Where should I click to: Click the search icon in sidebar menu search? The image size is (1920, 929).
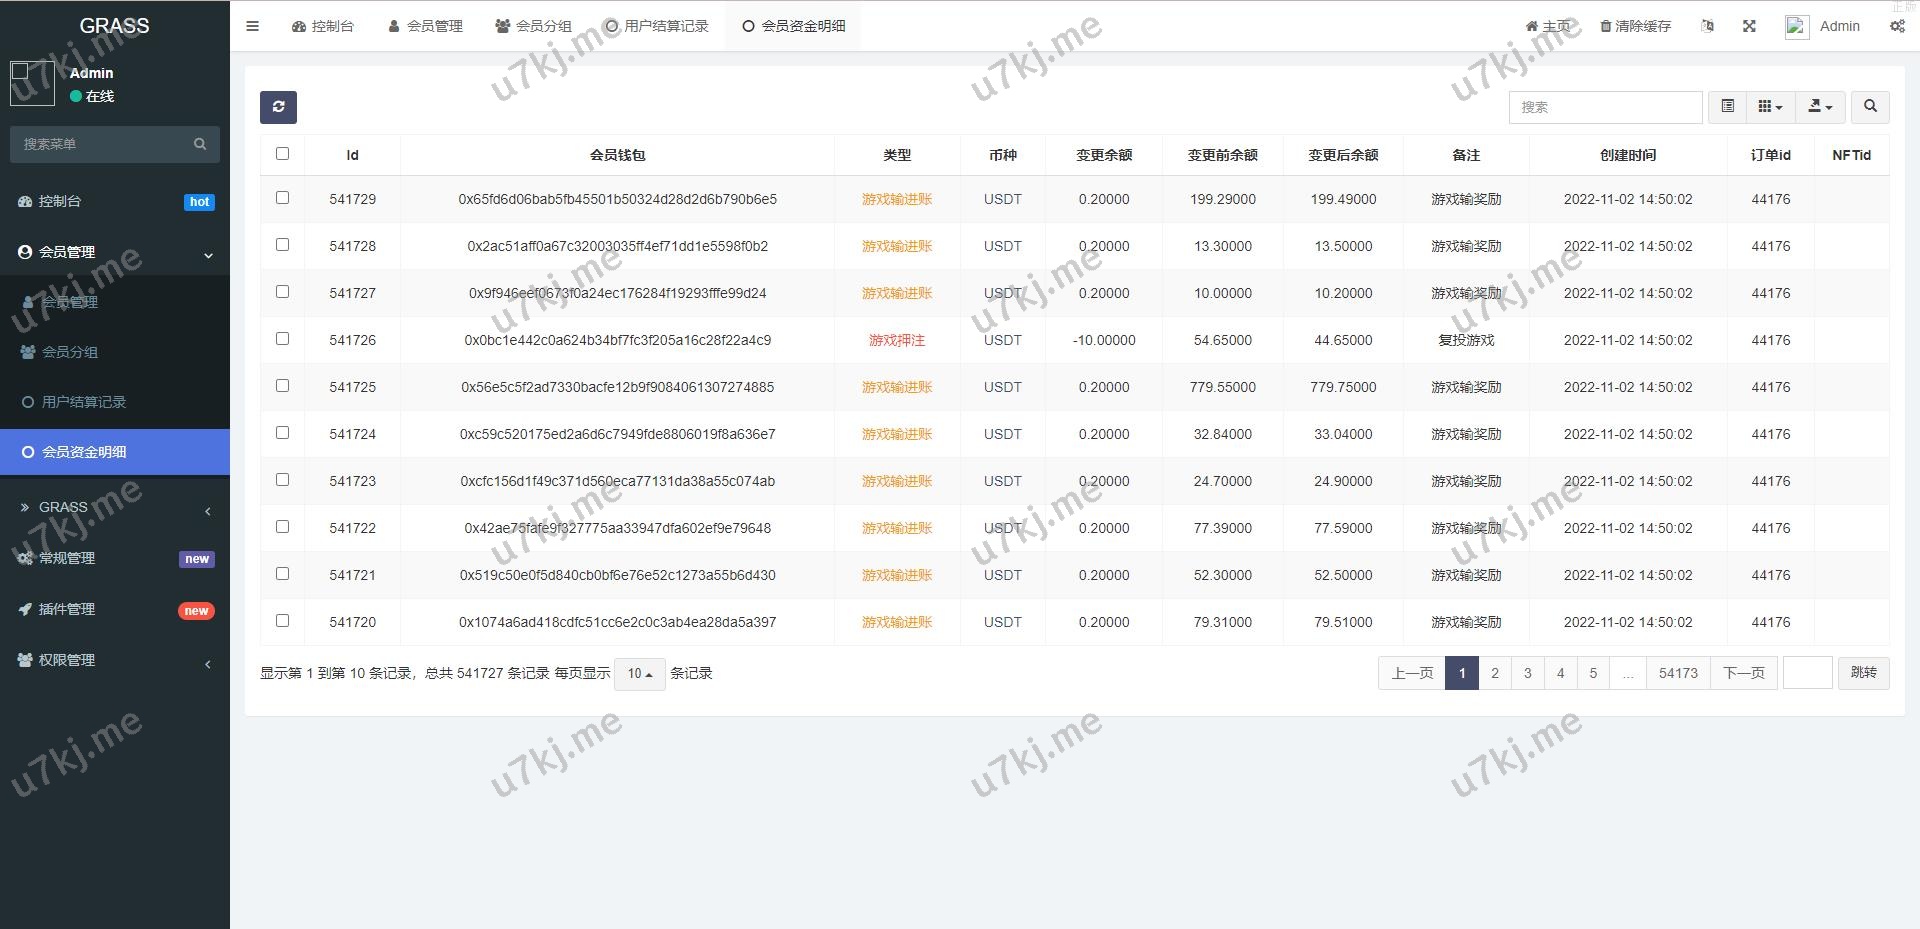(200, 144)
